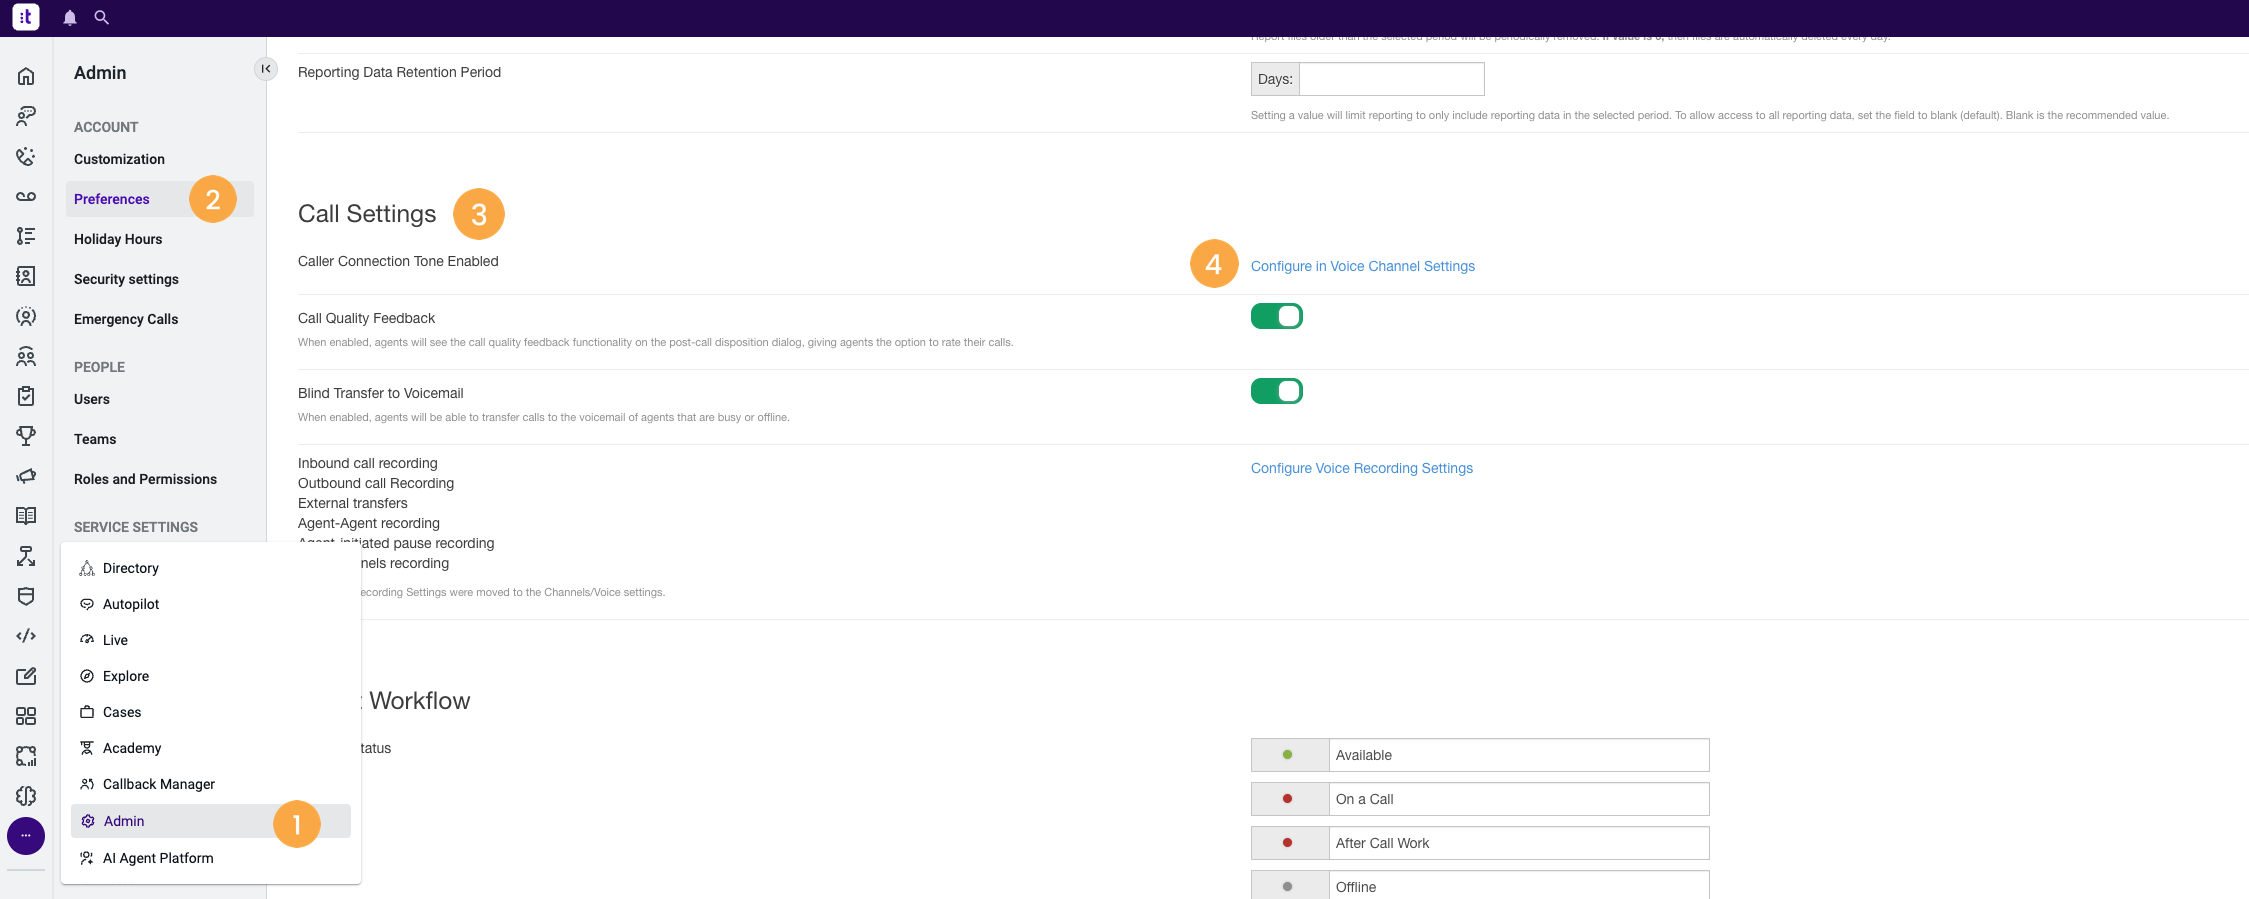Select Callback Manager in the apps menu

(211, 784)
